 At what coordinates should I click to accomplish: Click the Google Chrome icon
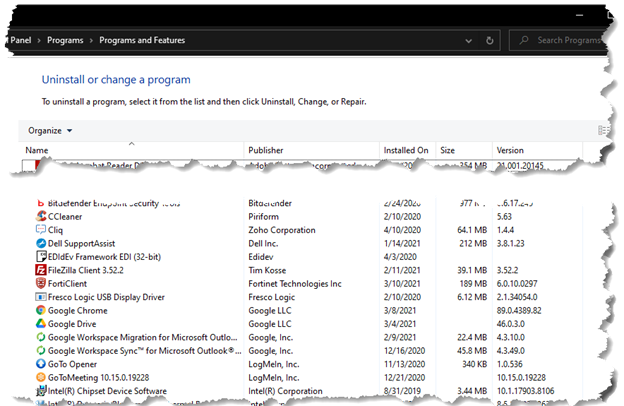coord(41,310)
